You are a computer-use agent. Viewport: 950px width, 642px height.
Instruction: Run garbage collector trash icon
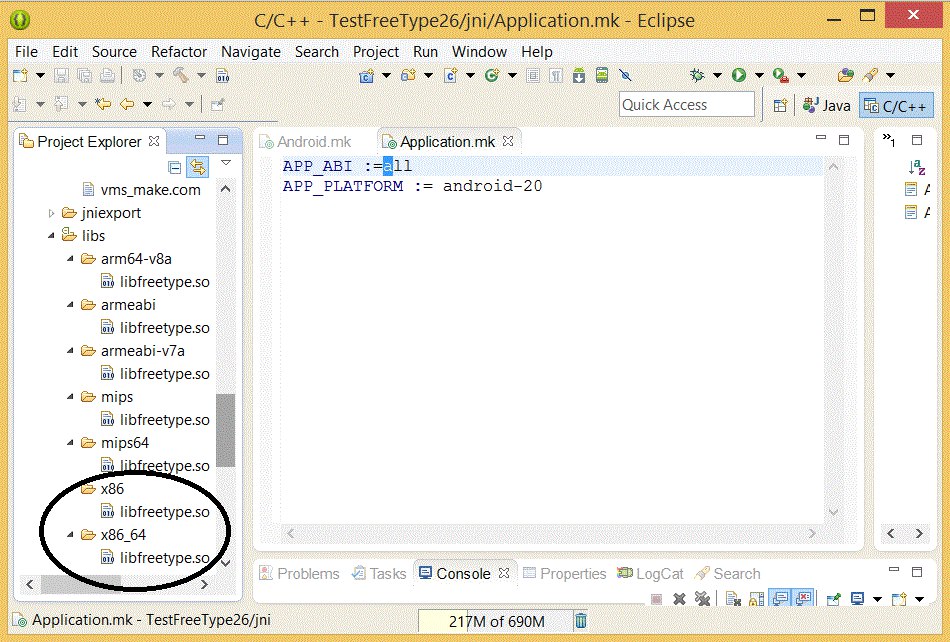click(580, 621)
